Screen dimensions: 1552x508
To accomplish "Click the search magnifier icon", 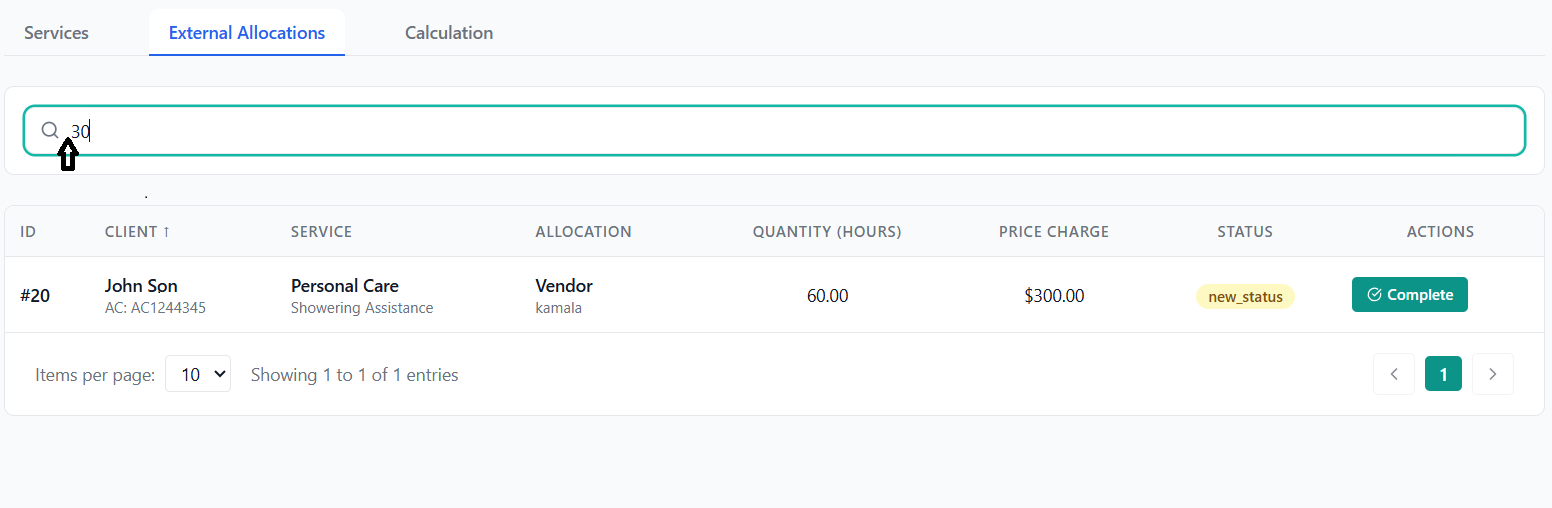I will [50, 130].
